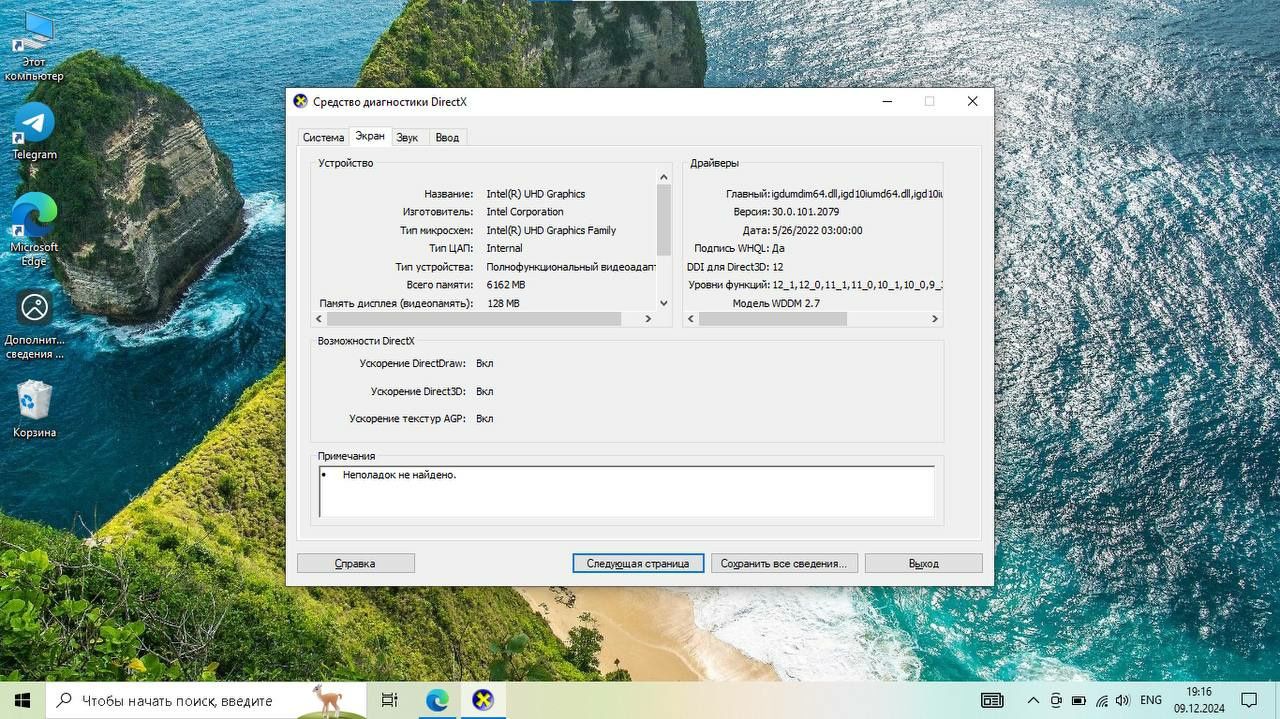Screen dimensions: 1280x719
Task: Click the taskbar search box
Action: coord(204,700)
